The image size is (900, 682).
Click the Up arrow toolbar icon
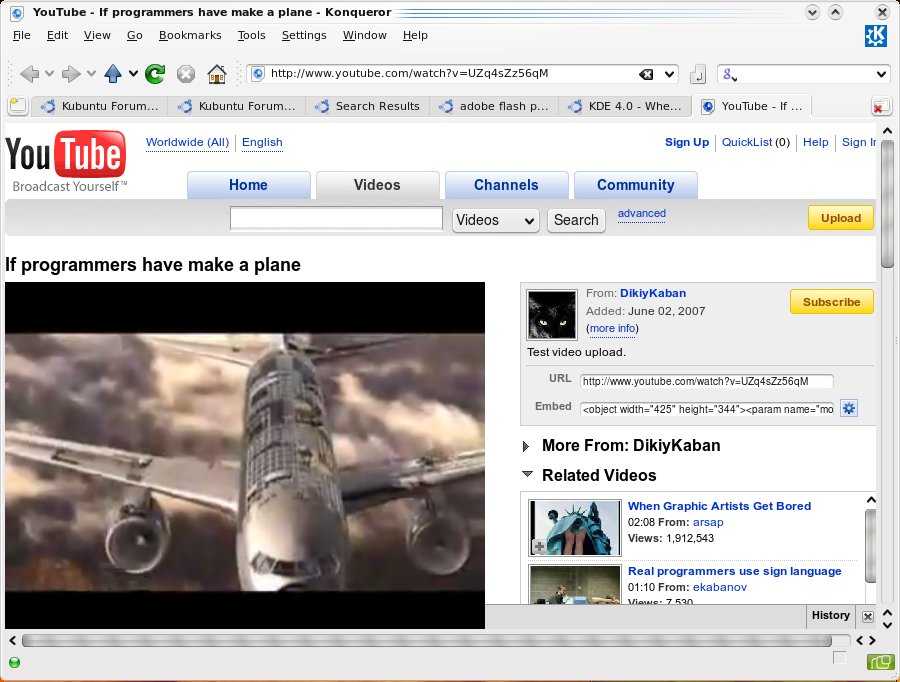113,74
